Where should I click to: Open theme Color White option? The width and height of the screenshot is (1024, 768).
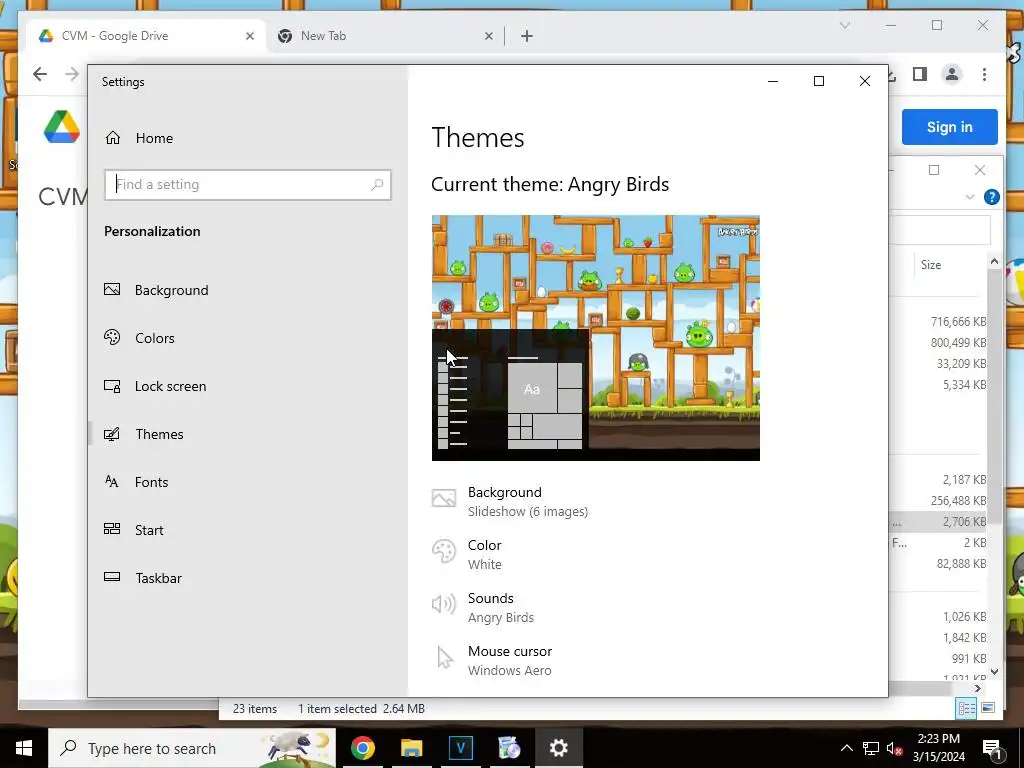[466, 554]
